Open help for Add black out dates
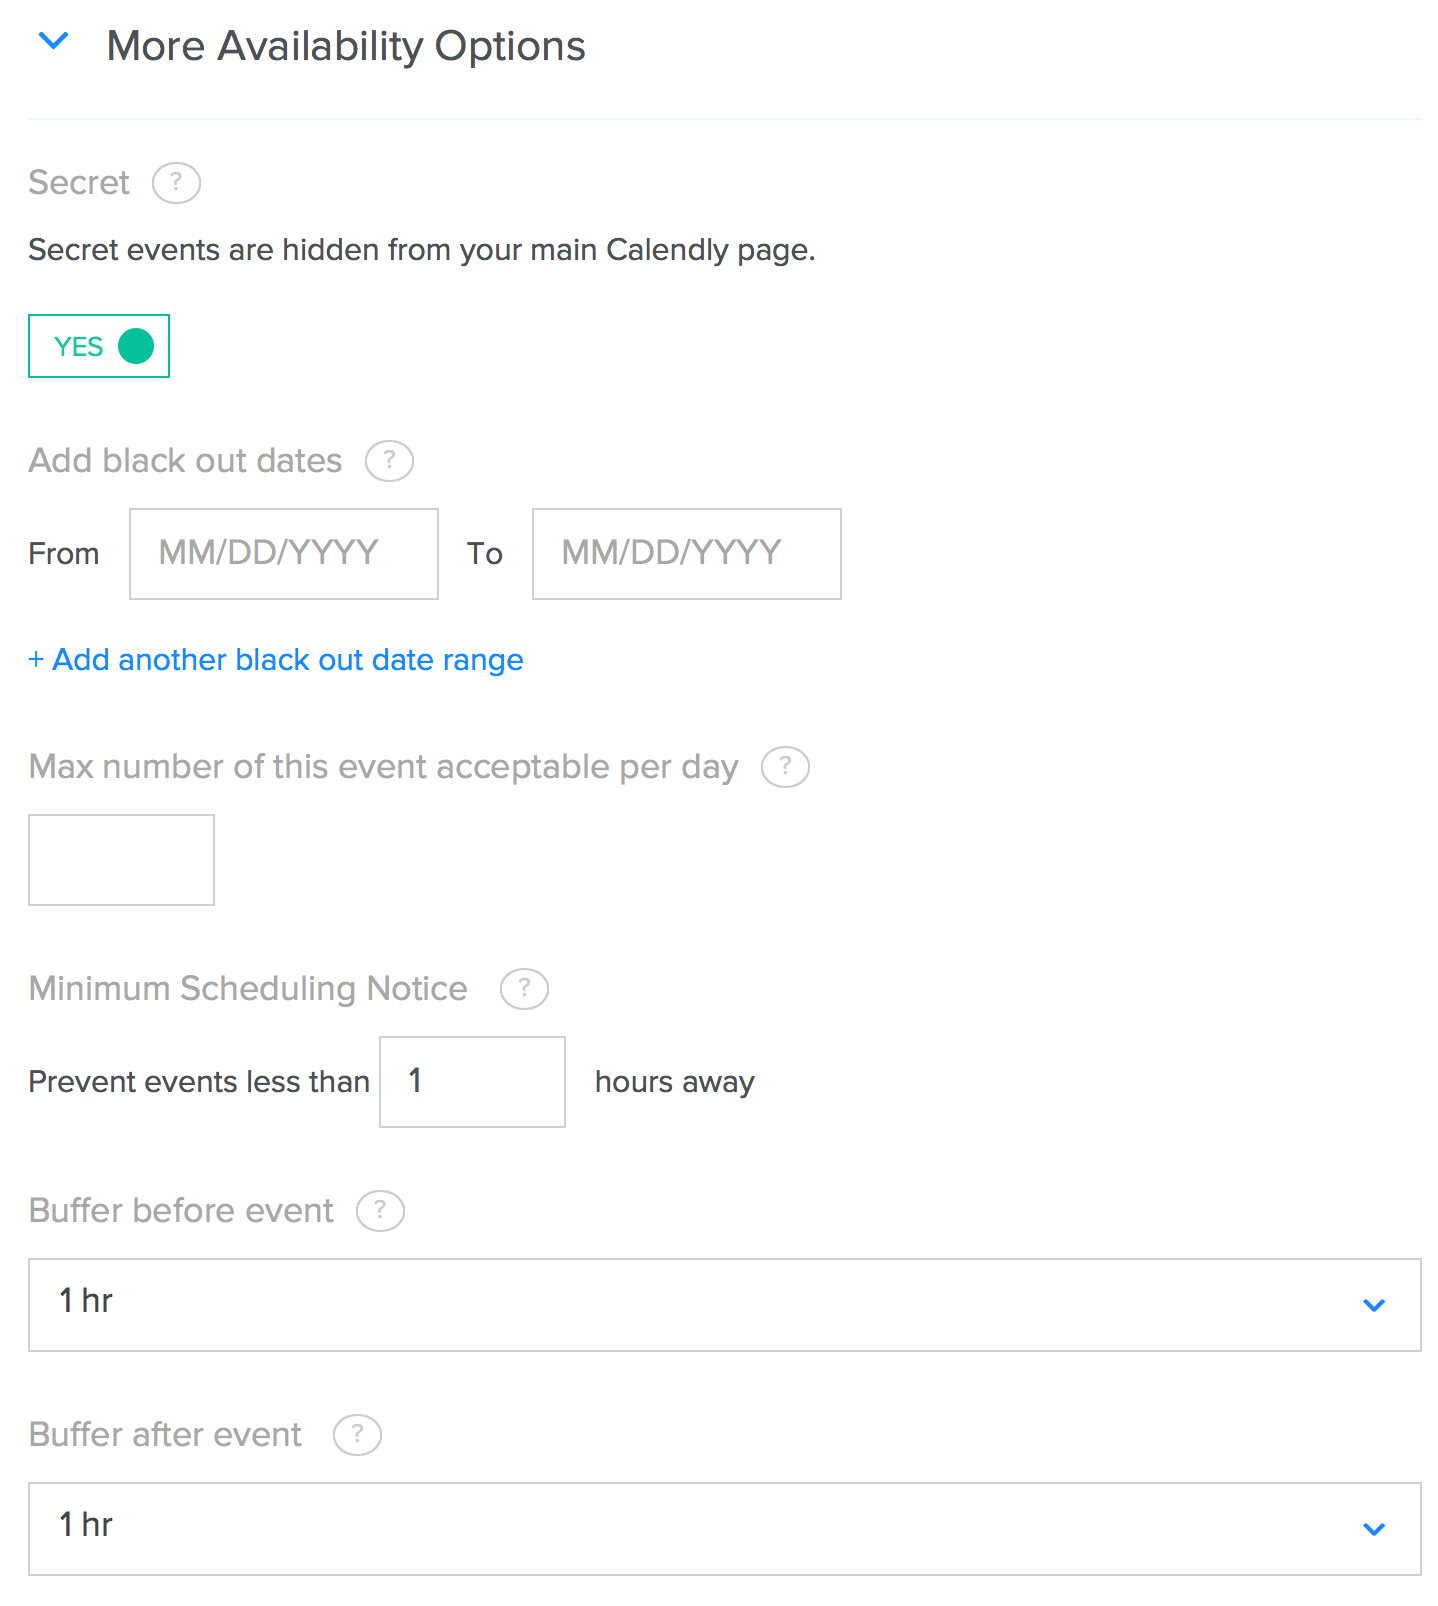 (389, 461)
